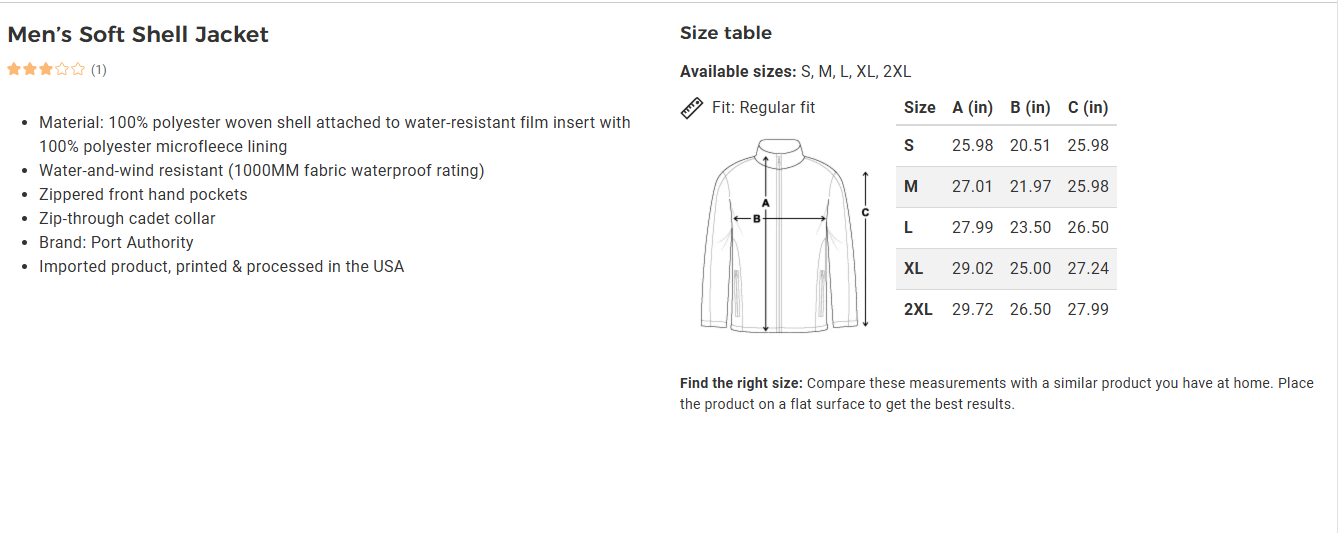Image resolution: width=1338 pixels, height=533 pixels.
Task: Click the 20.51 measurement in the S row
Action: point(1030,146)
